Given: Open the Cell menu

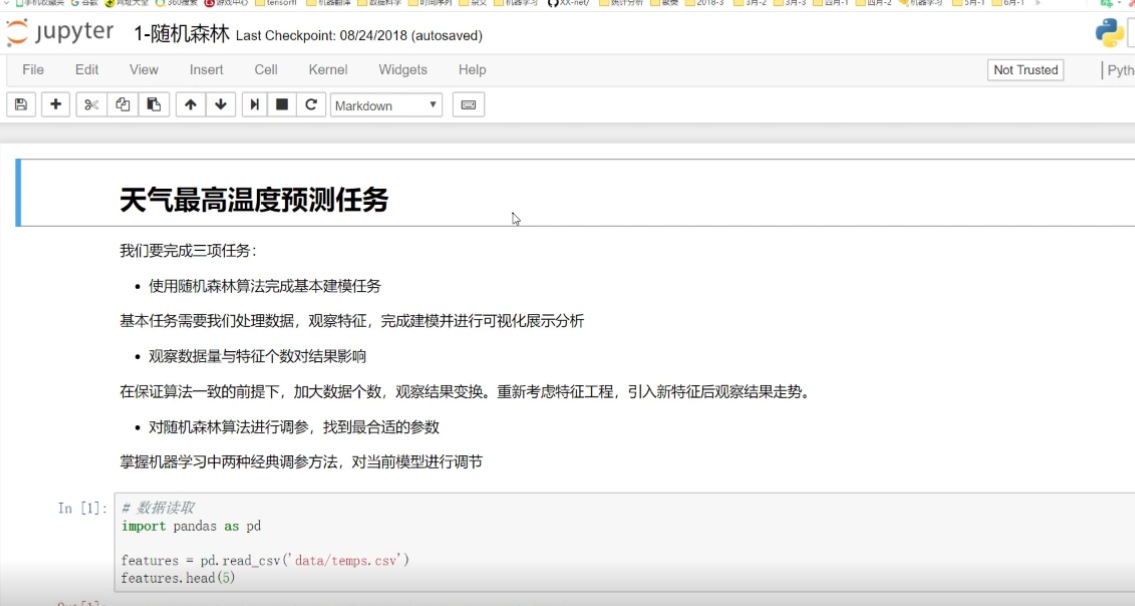Looking at the screenshot, I should pyautogui.click(x=266, y=70).
